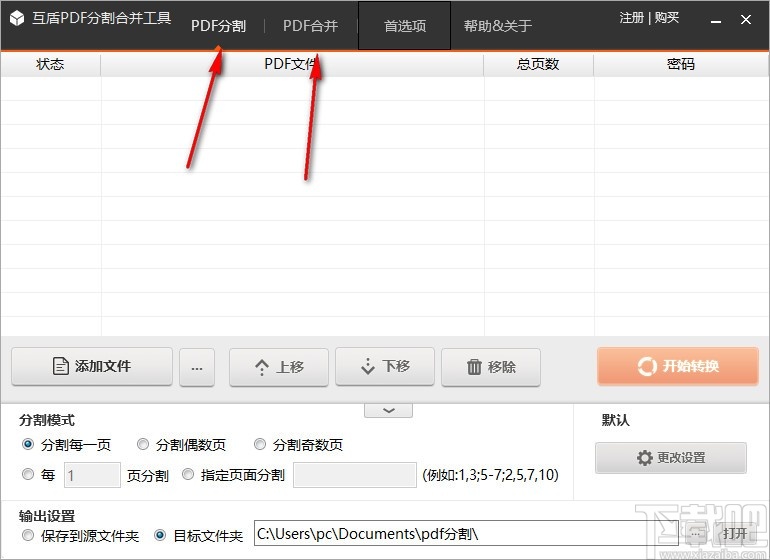The image size is (770, 560).
Task: Close the application window
Action: (x=746, y=20)
